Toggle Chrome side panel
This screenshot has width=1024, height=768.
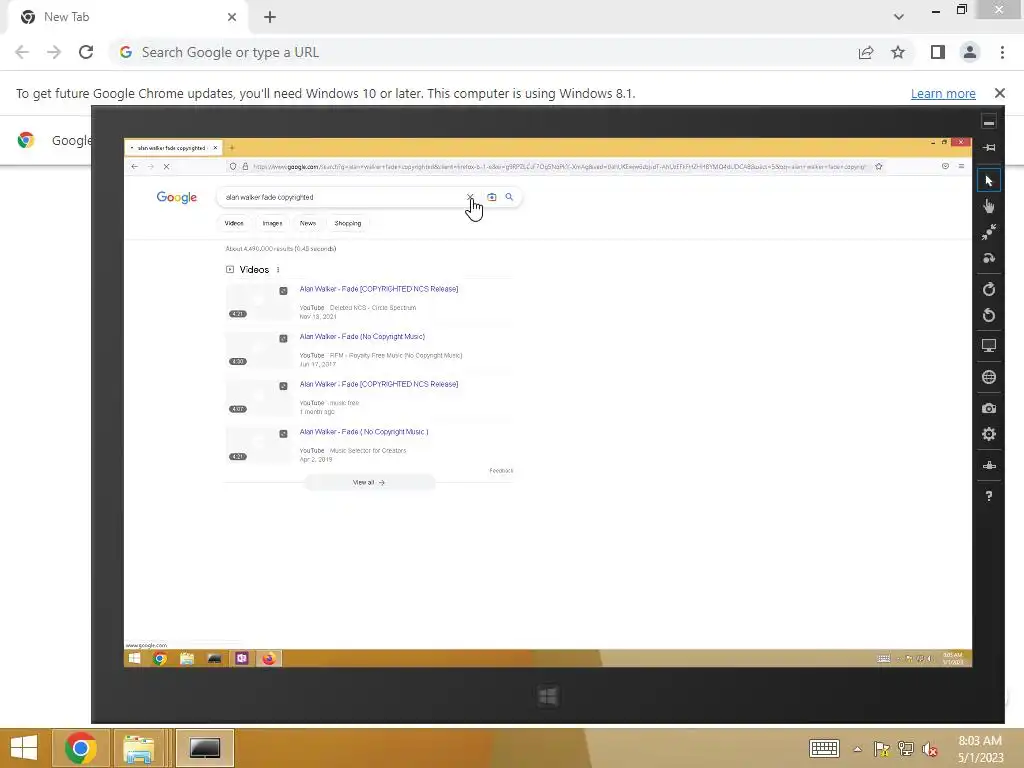click(x=938, y=52)
